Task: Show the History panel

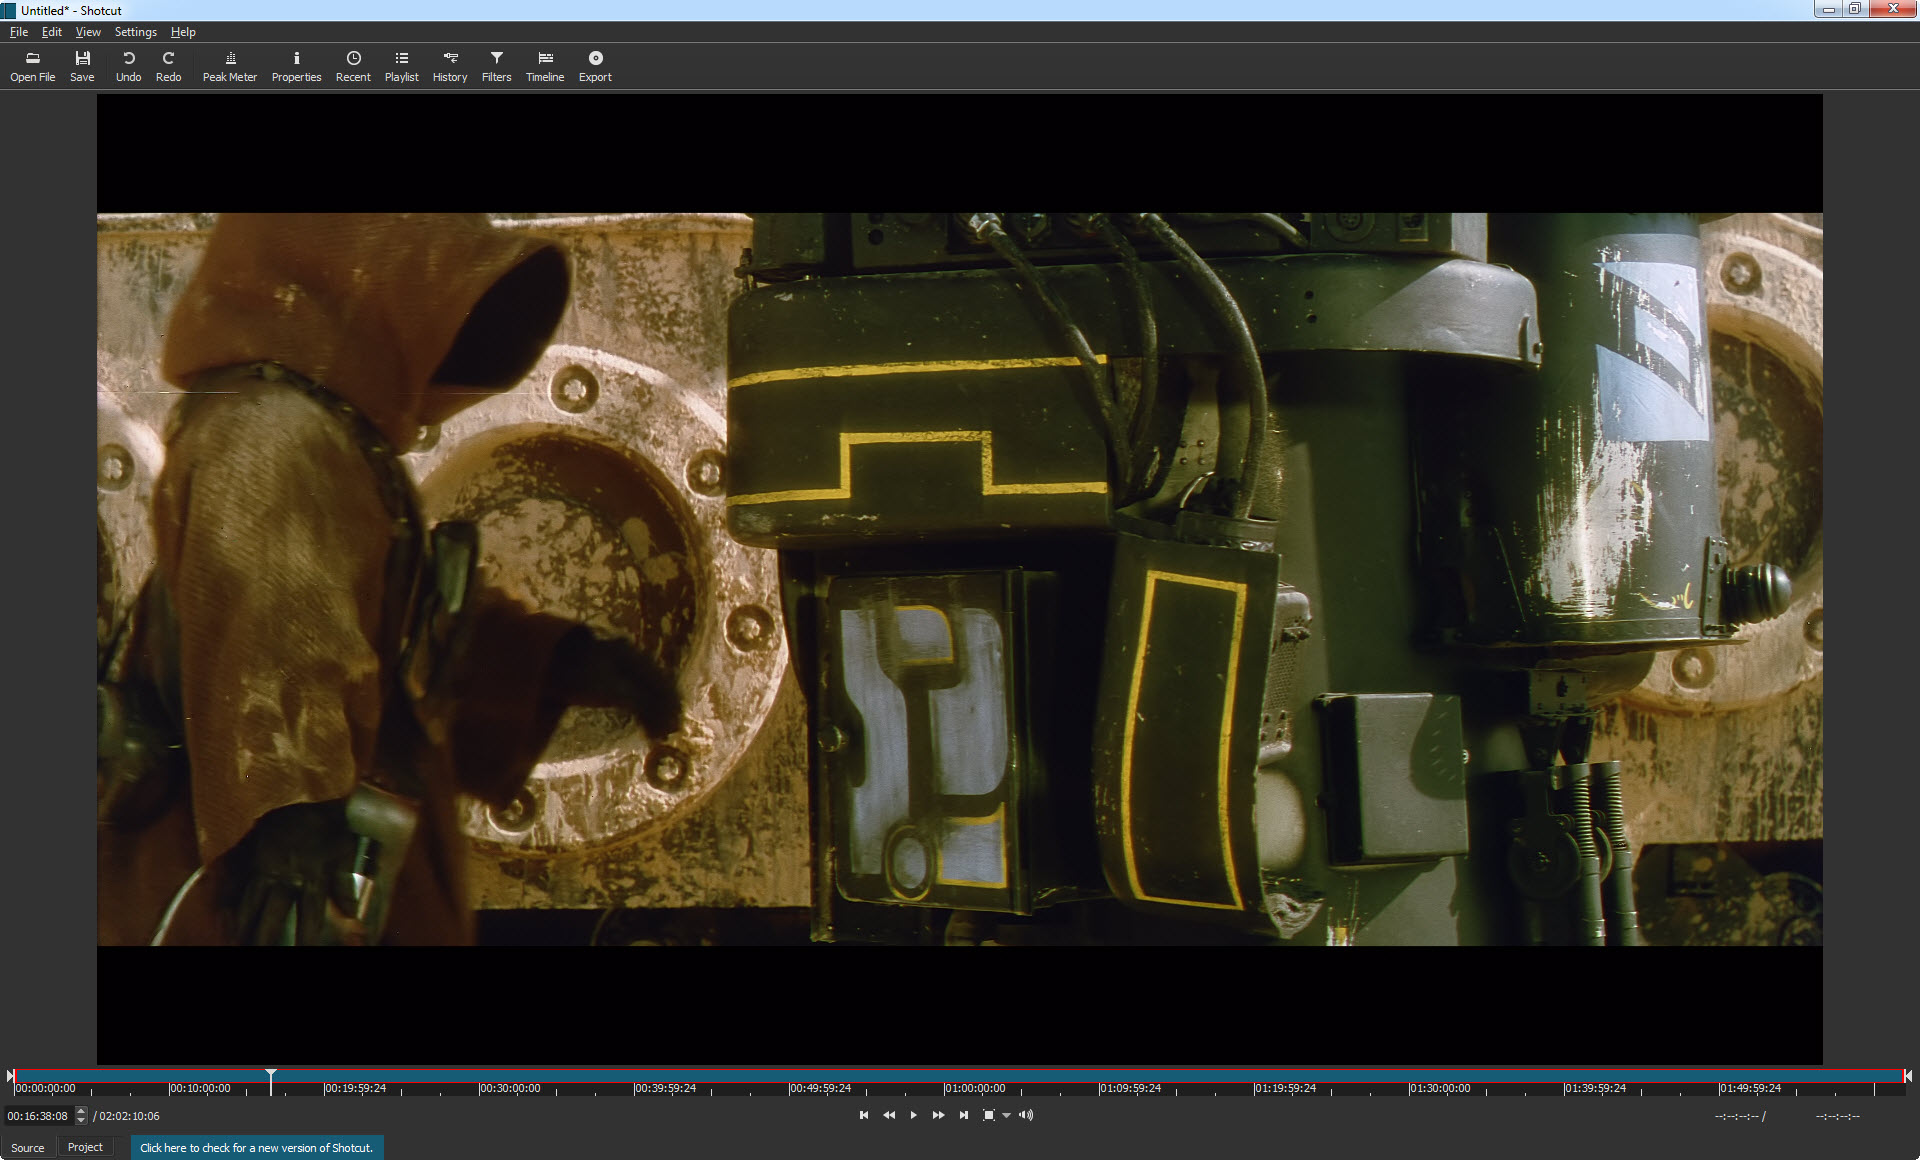Action: (x=450, y=66)
